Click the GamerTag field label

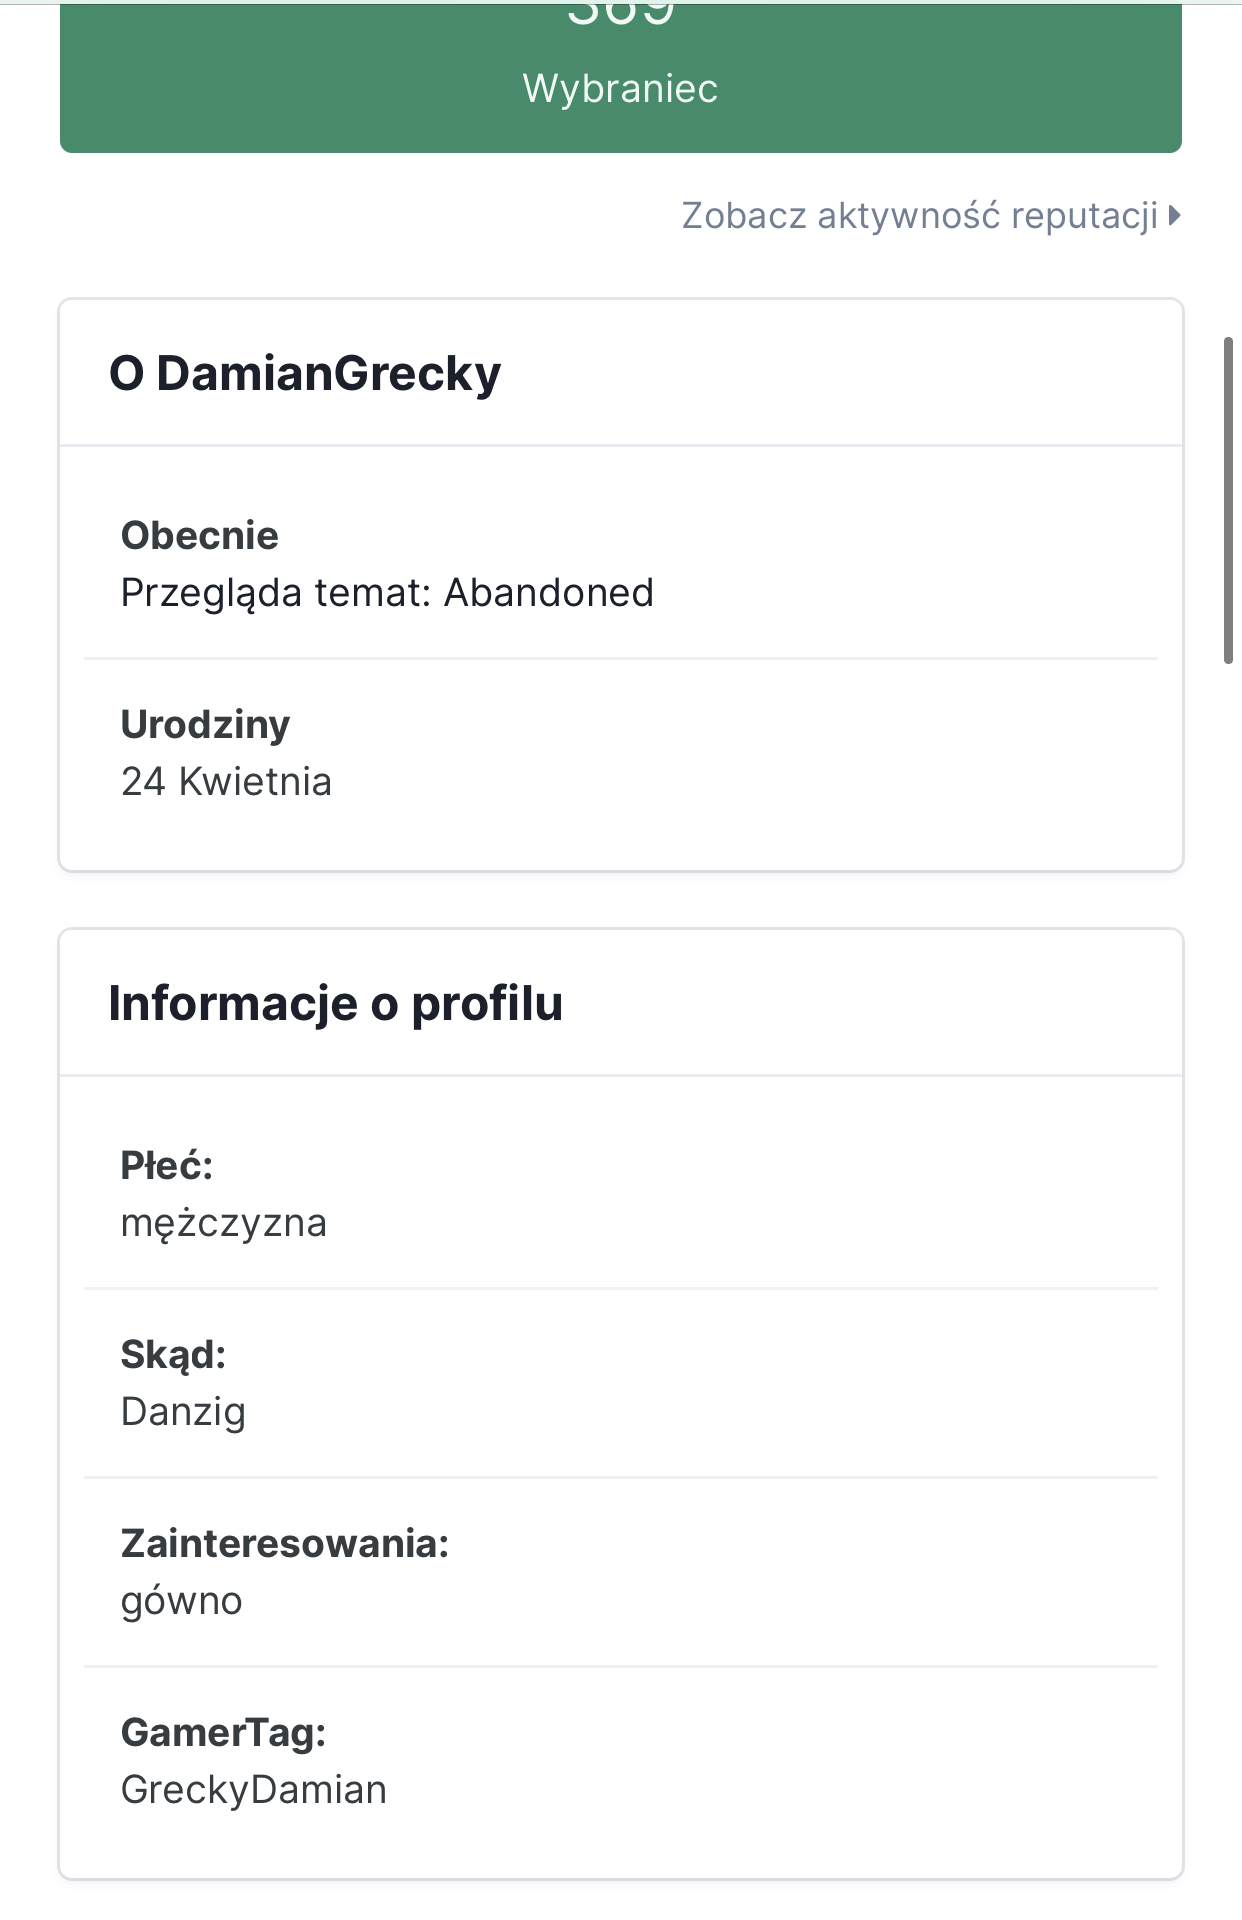[x=223, y=1732]
